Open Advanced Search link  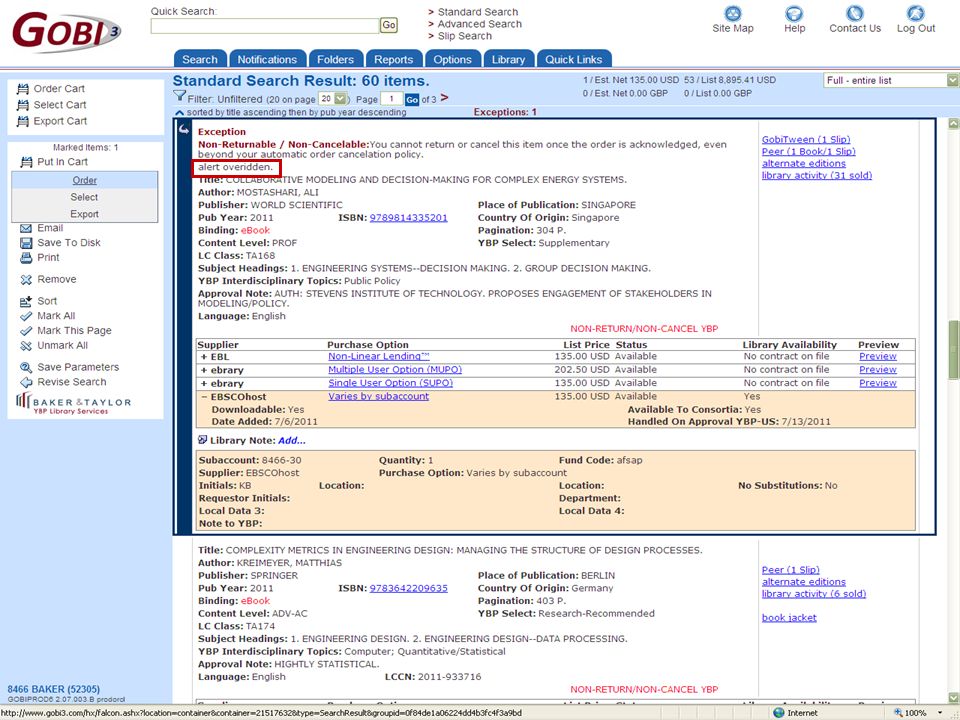[480, 24]
